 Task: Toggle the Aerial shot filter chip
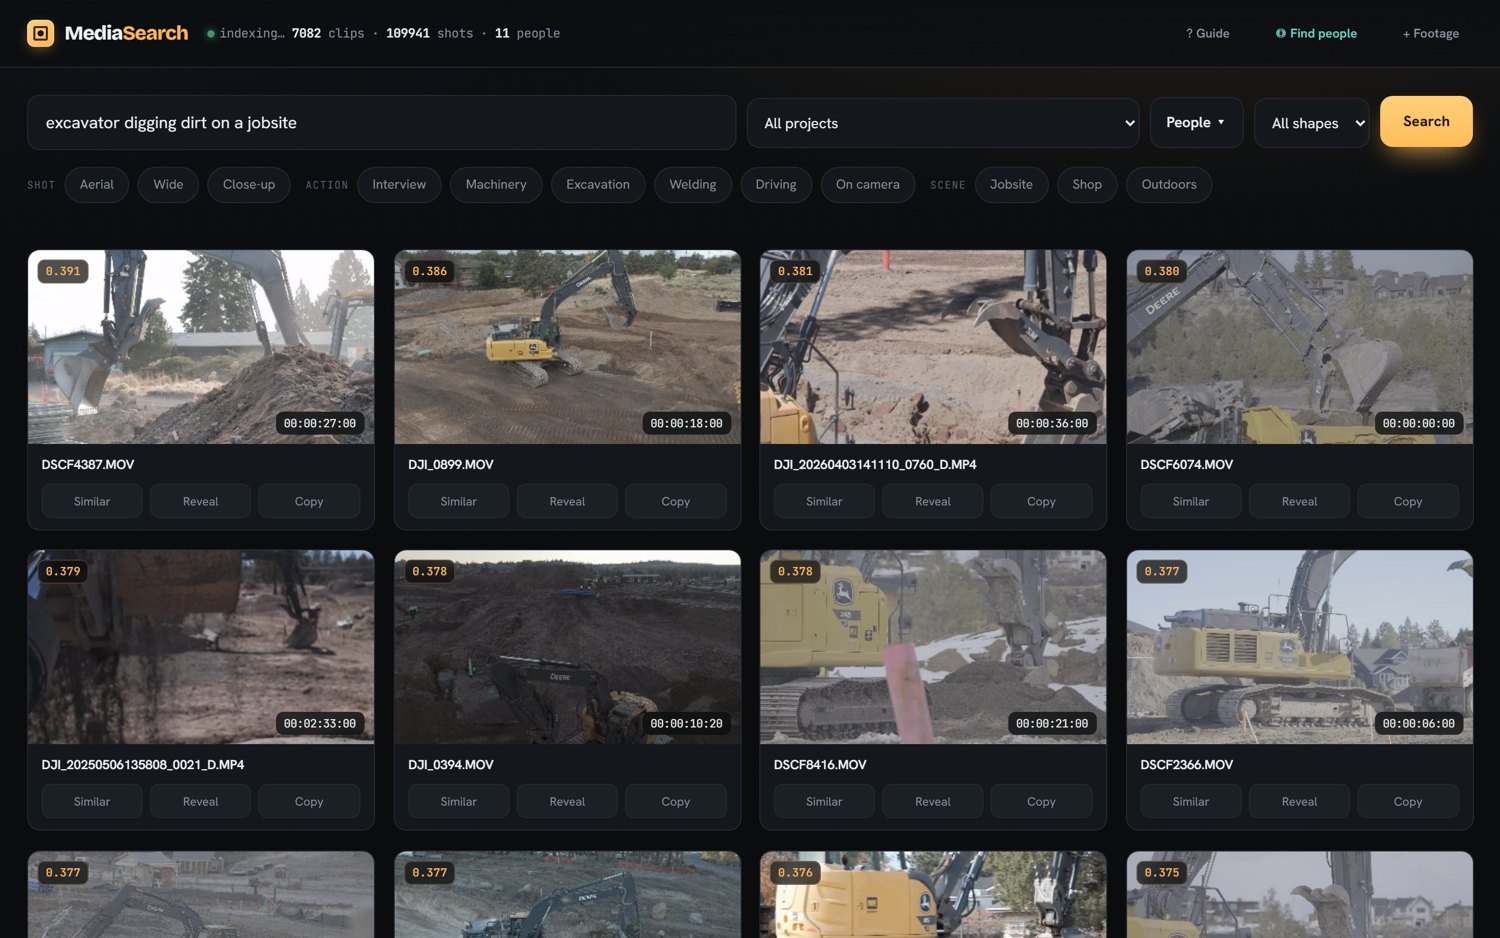tap(97, 185)
